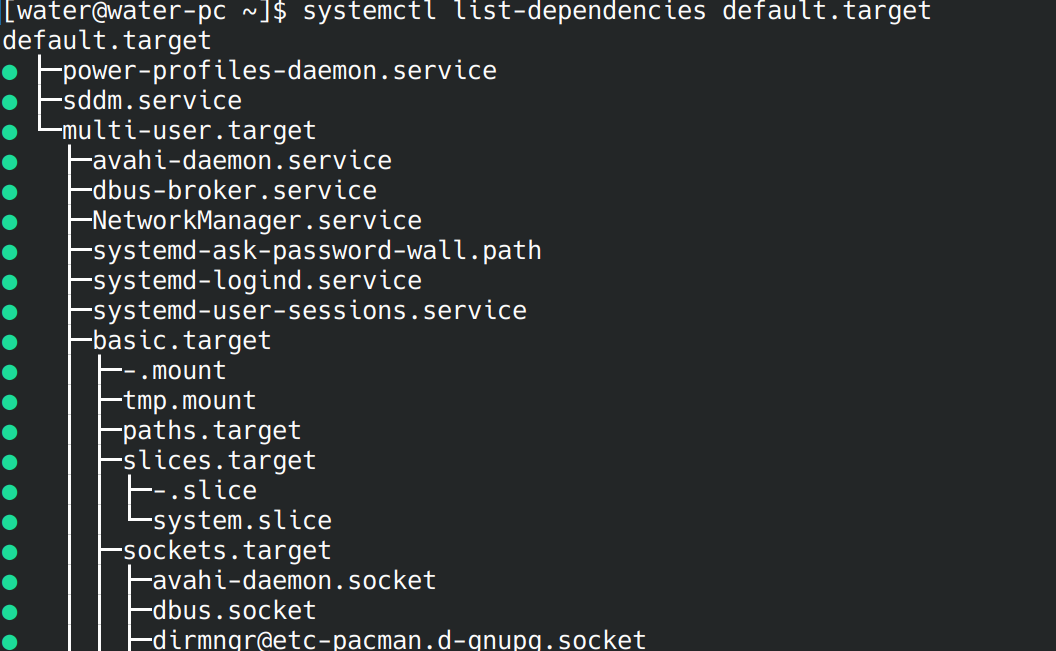Select the slices.target tree node

[x=219, y=461]
